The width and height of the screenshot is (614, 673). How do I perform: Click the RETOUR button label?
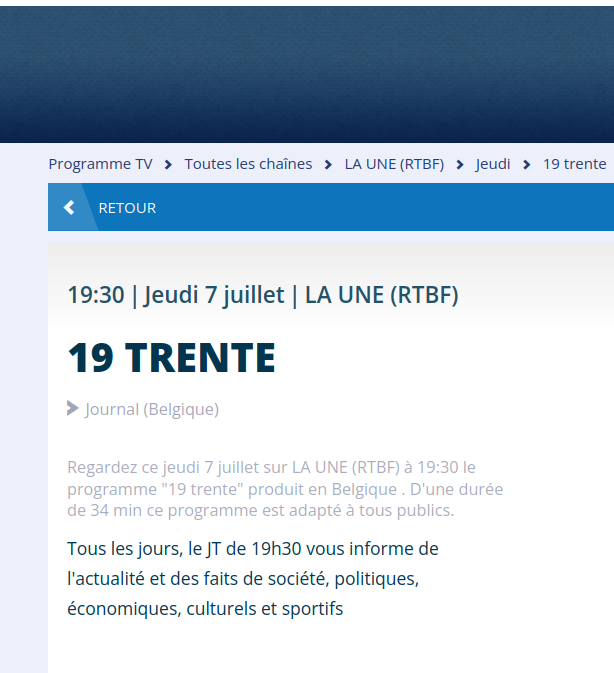(127, 208)
